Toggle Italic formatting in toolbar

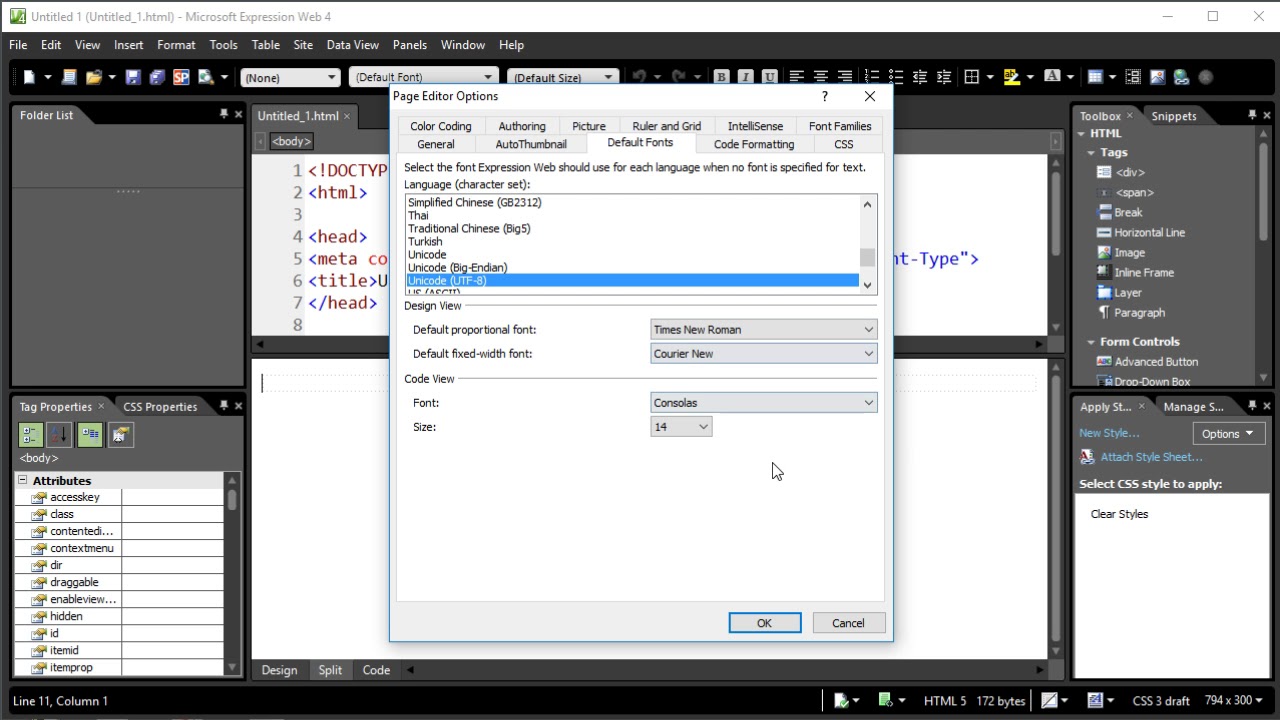click(x=746, y=77)
